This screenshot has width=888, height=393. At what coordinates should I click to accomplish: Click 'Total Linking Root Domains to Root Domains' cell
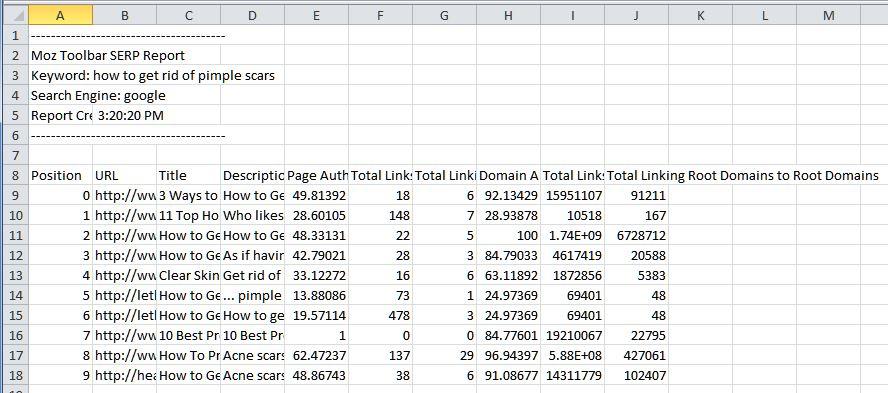[x=742, y=176]
